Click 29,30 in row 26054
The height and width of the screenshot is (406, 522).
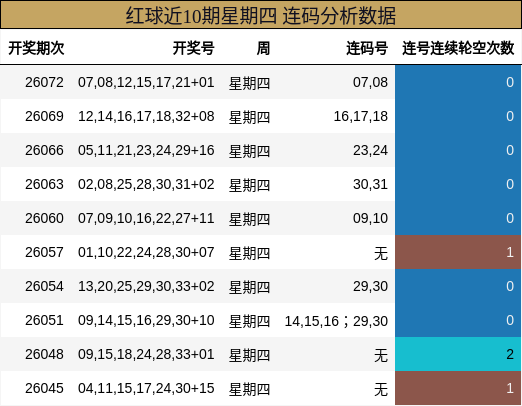pos(370,286)
